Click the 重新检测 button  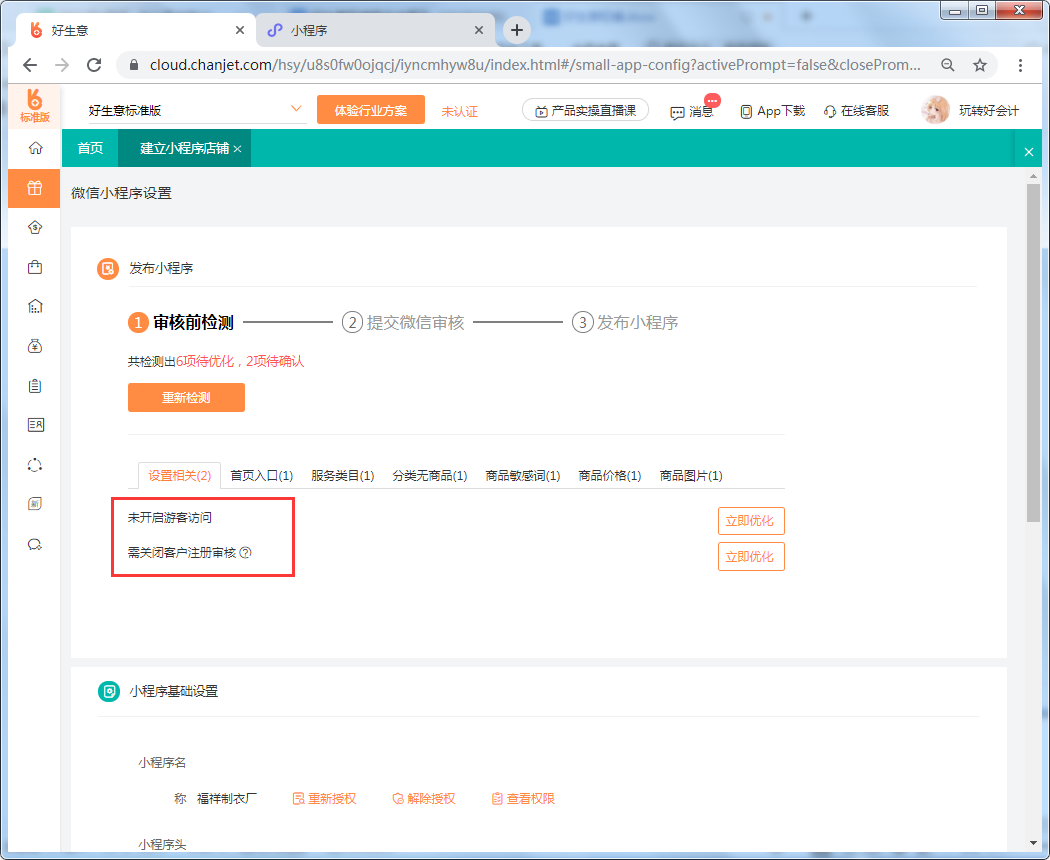[186, 397]
